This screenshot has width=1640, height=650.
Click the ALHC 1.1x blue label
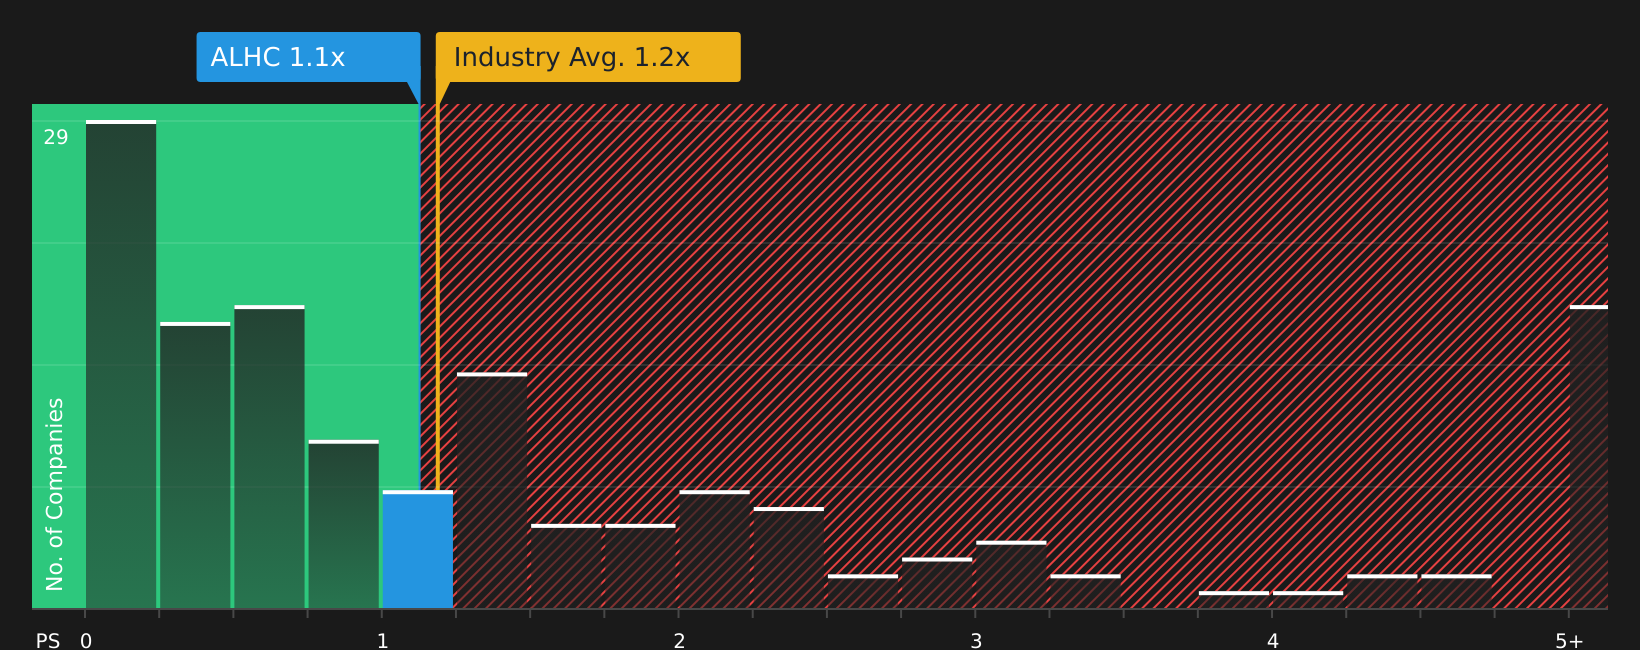click(308, 57)
